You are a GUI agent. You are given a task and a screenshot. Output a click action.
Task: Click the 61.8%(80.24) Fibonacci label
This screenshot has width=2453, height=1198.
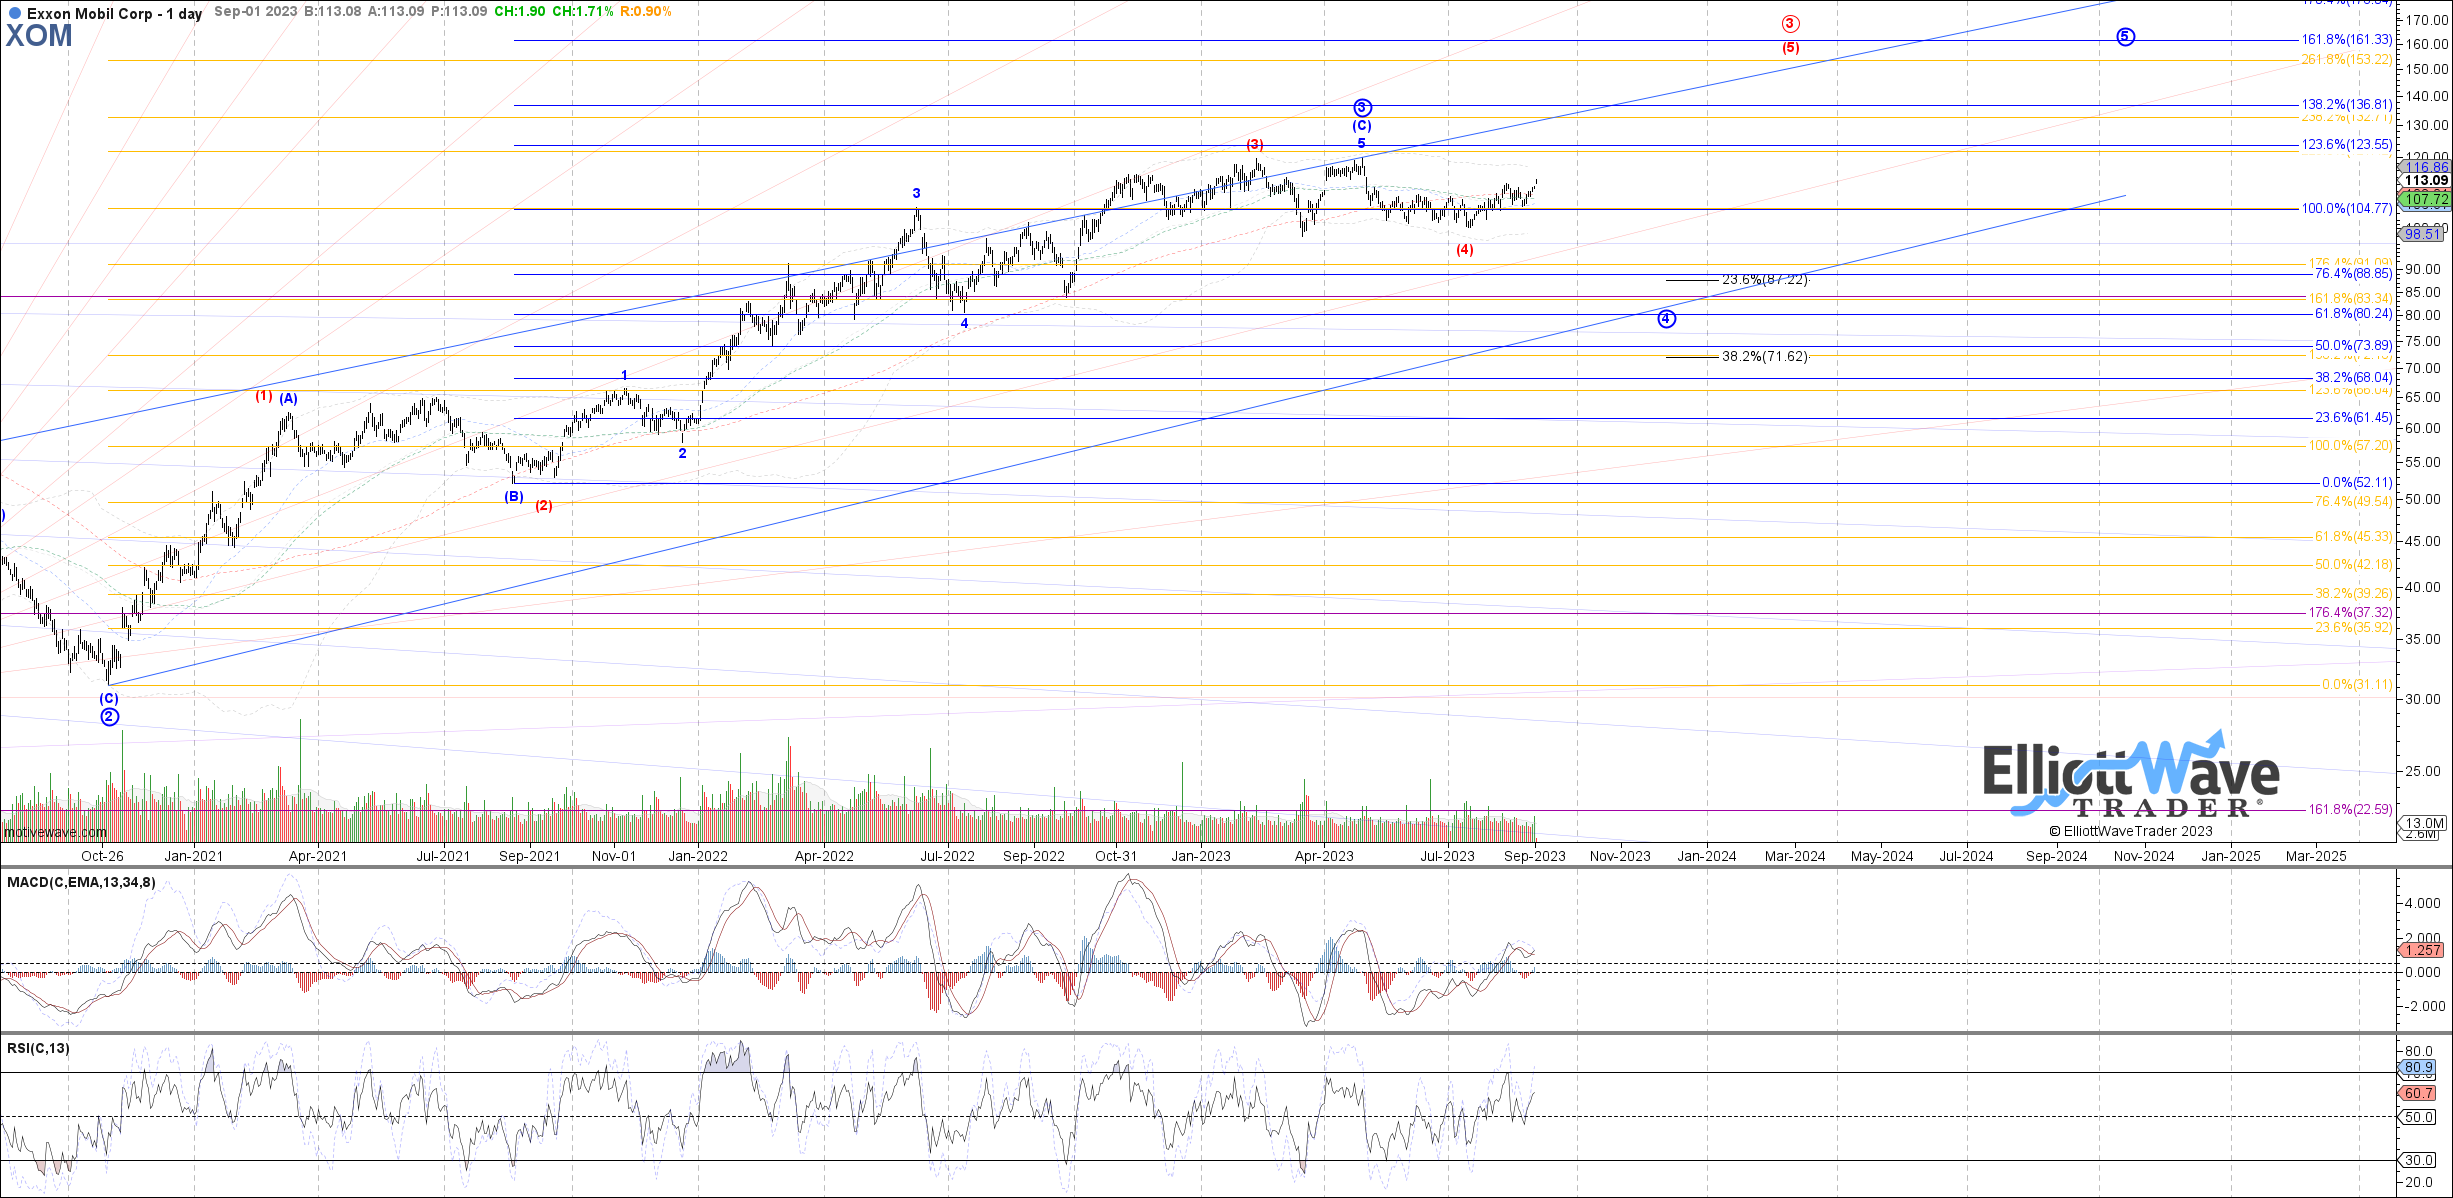pyautogui.click(x=2353, y=314)
